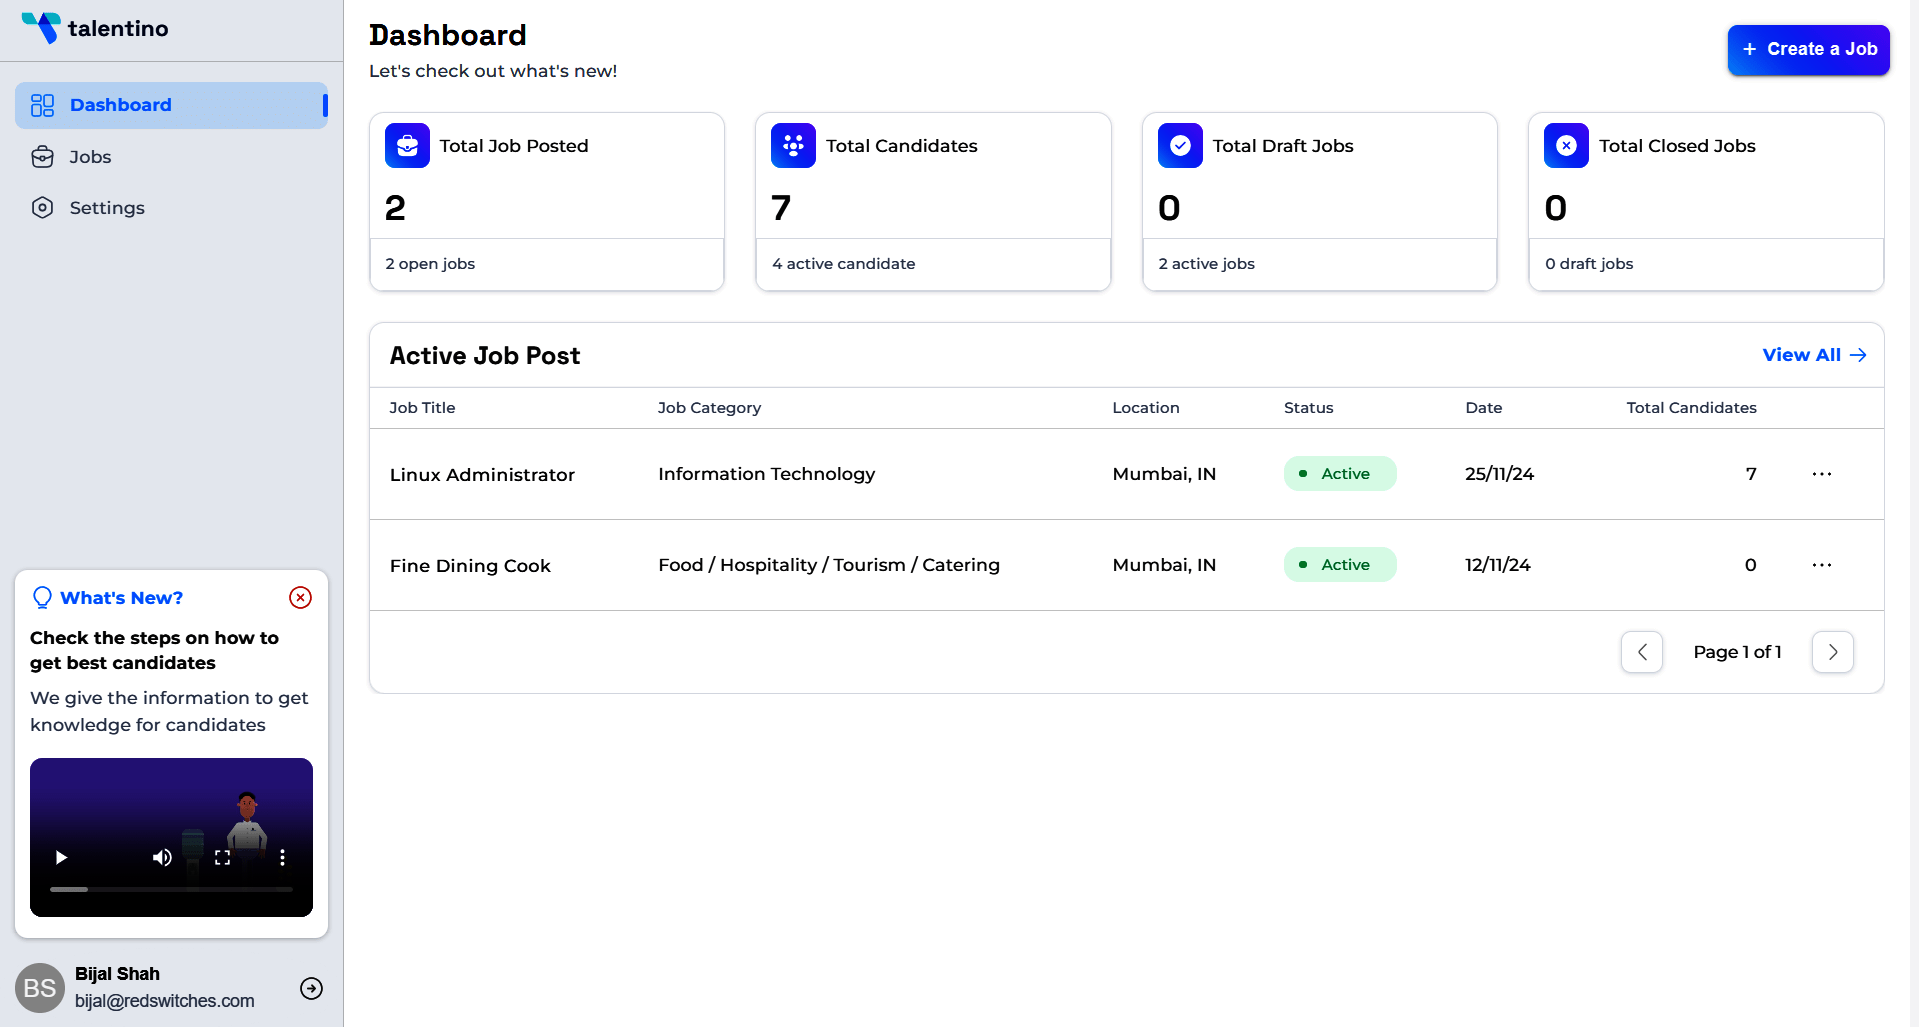Open options menu for Fine Dining Cook row
The width and height of the screenshot is (1919, 1027).
(x=1821, y=565)
